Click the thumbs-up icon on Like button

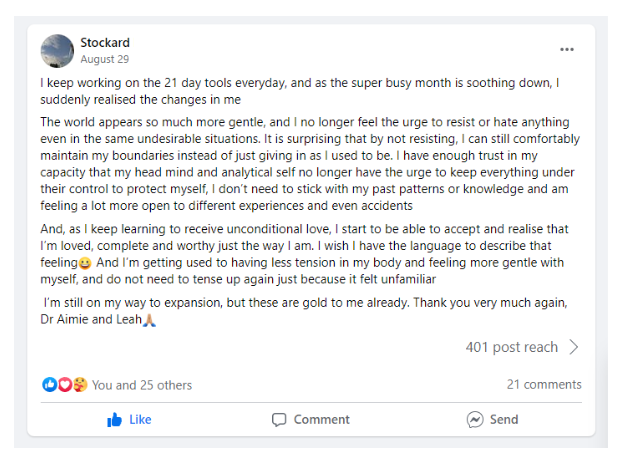click(x=115, y=420)
